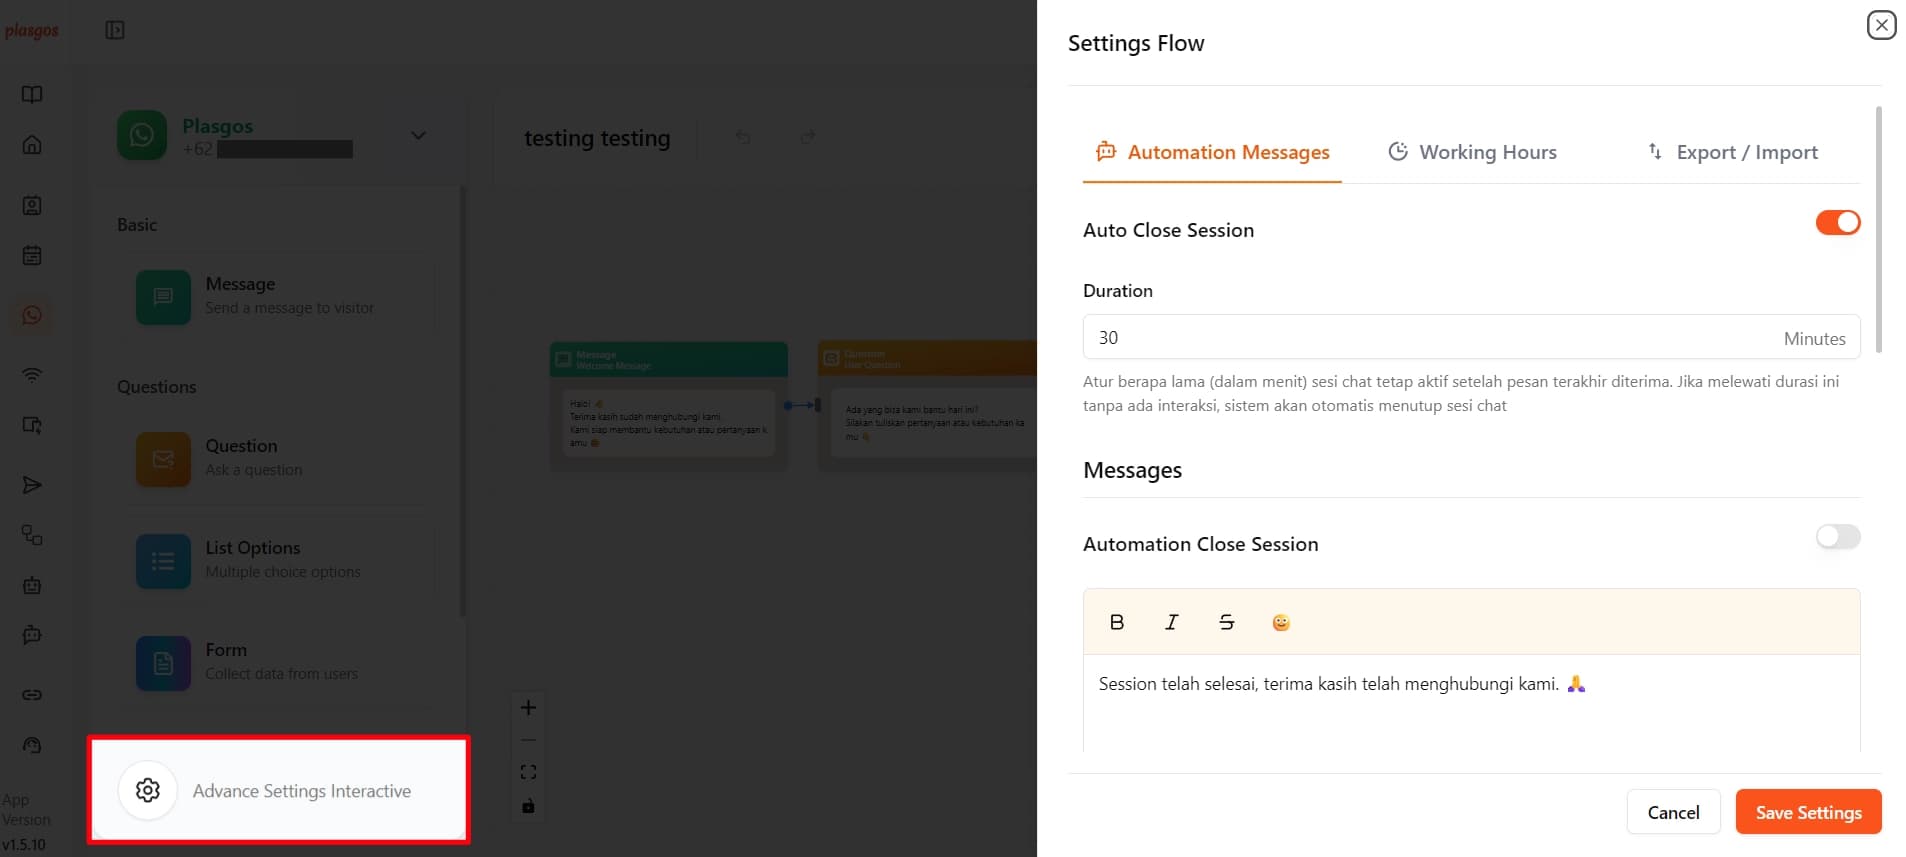Screen dimensions: 1906x857
Task: Click the home icon in sidebar
Action: coord(32,145)
